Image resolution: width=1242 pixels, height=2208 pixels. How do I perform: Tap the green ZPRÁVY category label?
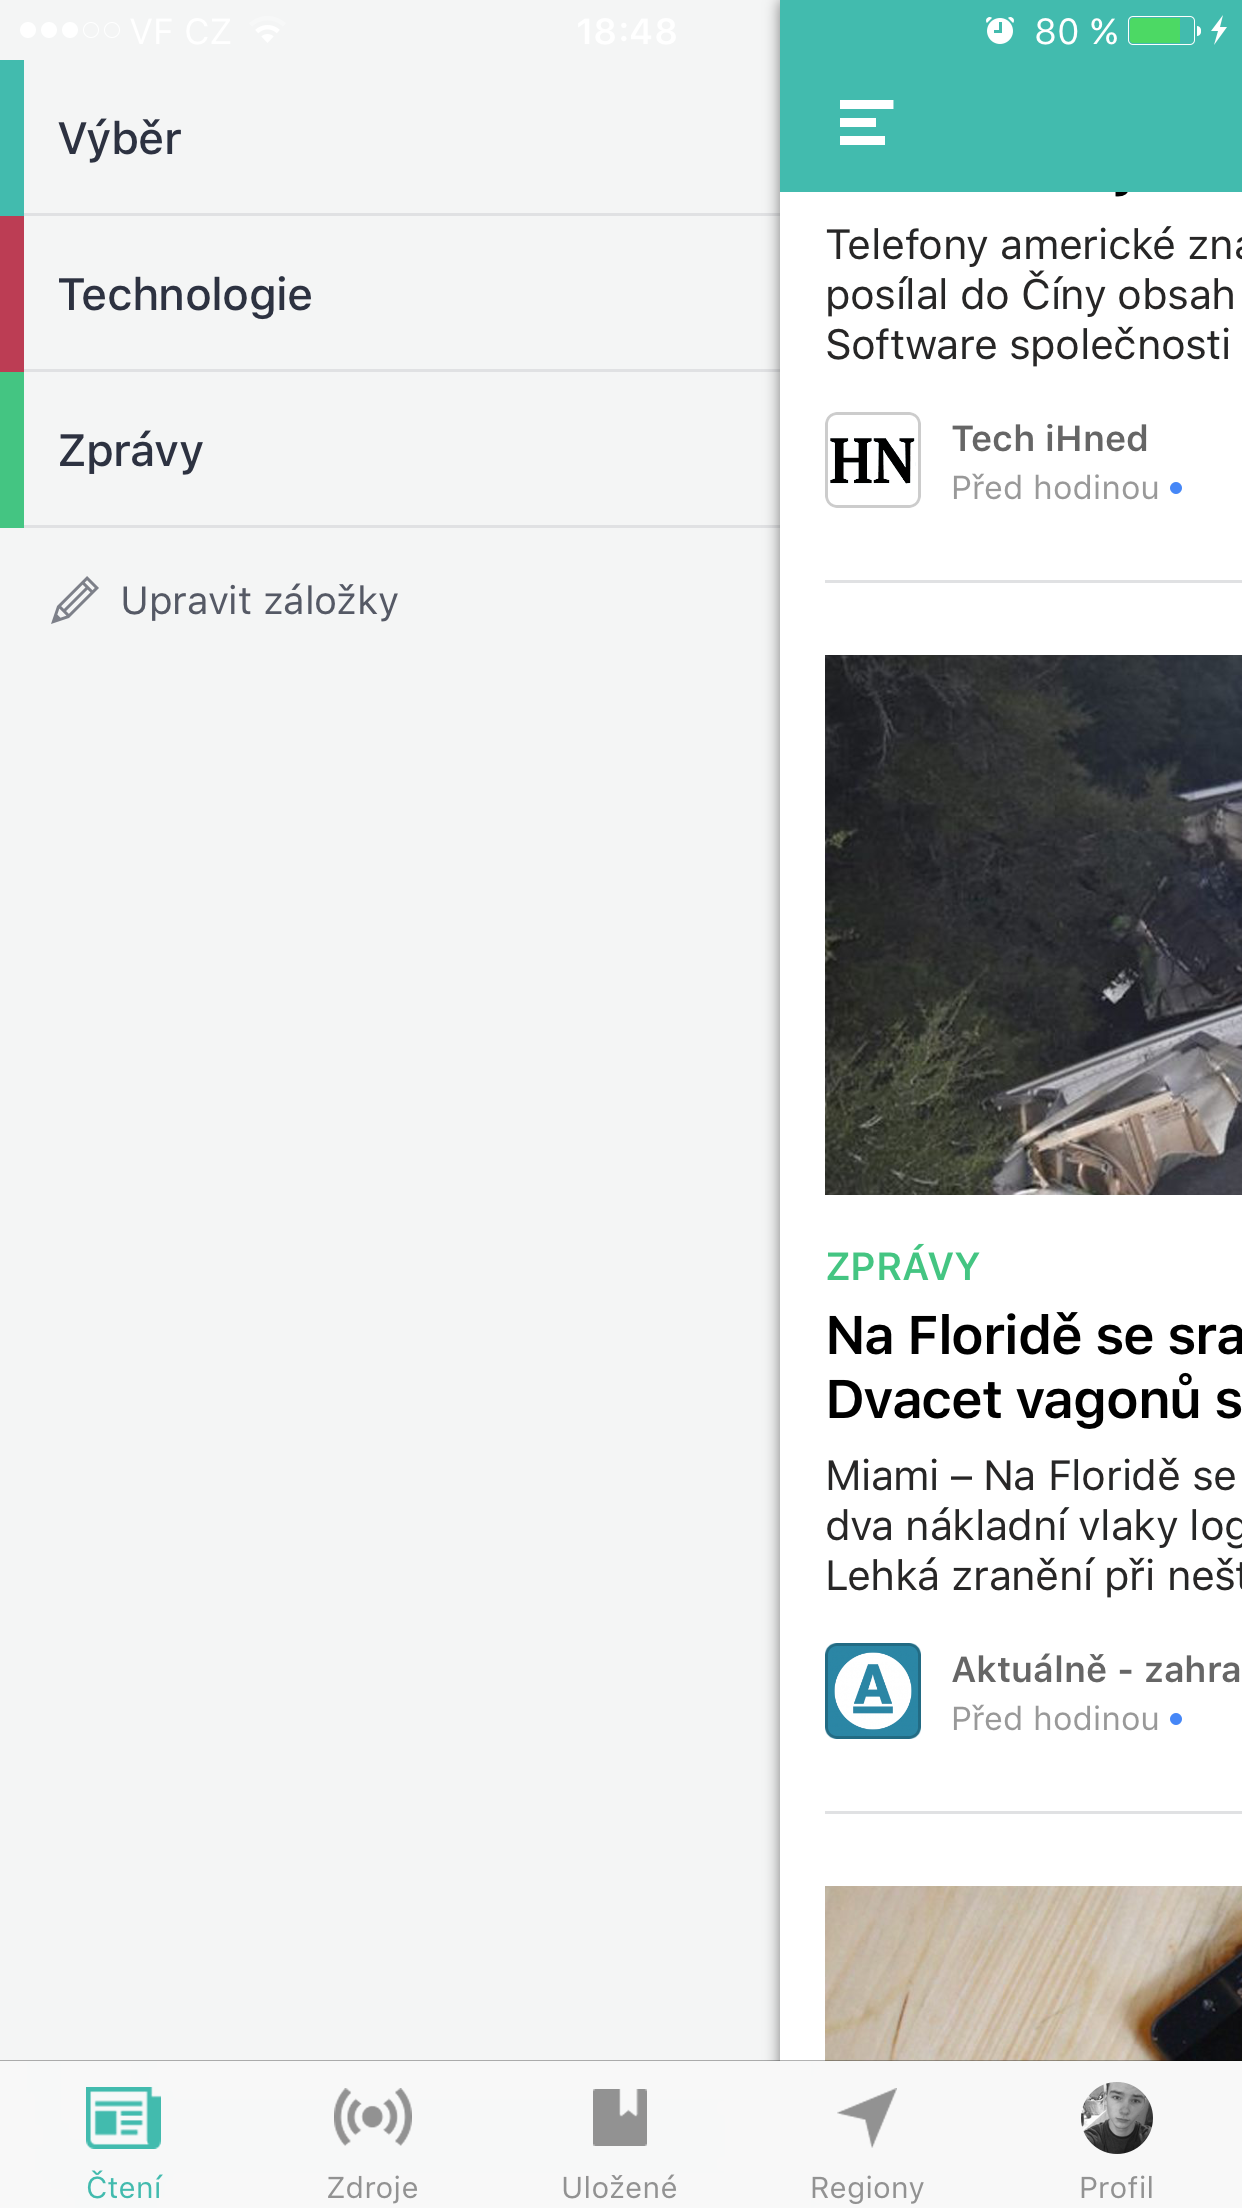(x=903, y=1267)
